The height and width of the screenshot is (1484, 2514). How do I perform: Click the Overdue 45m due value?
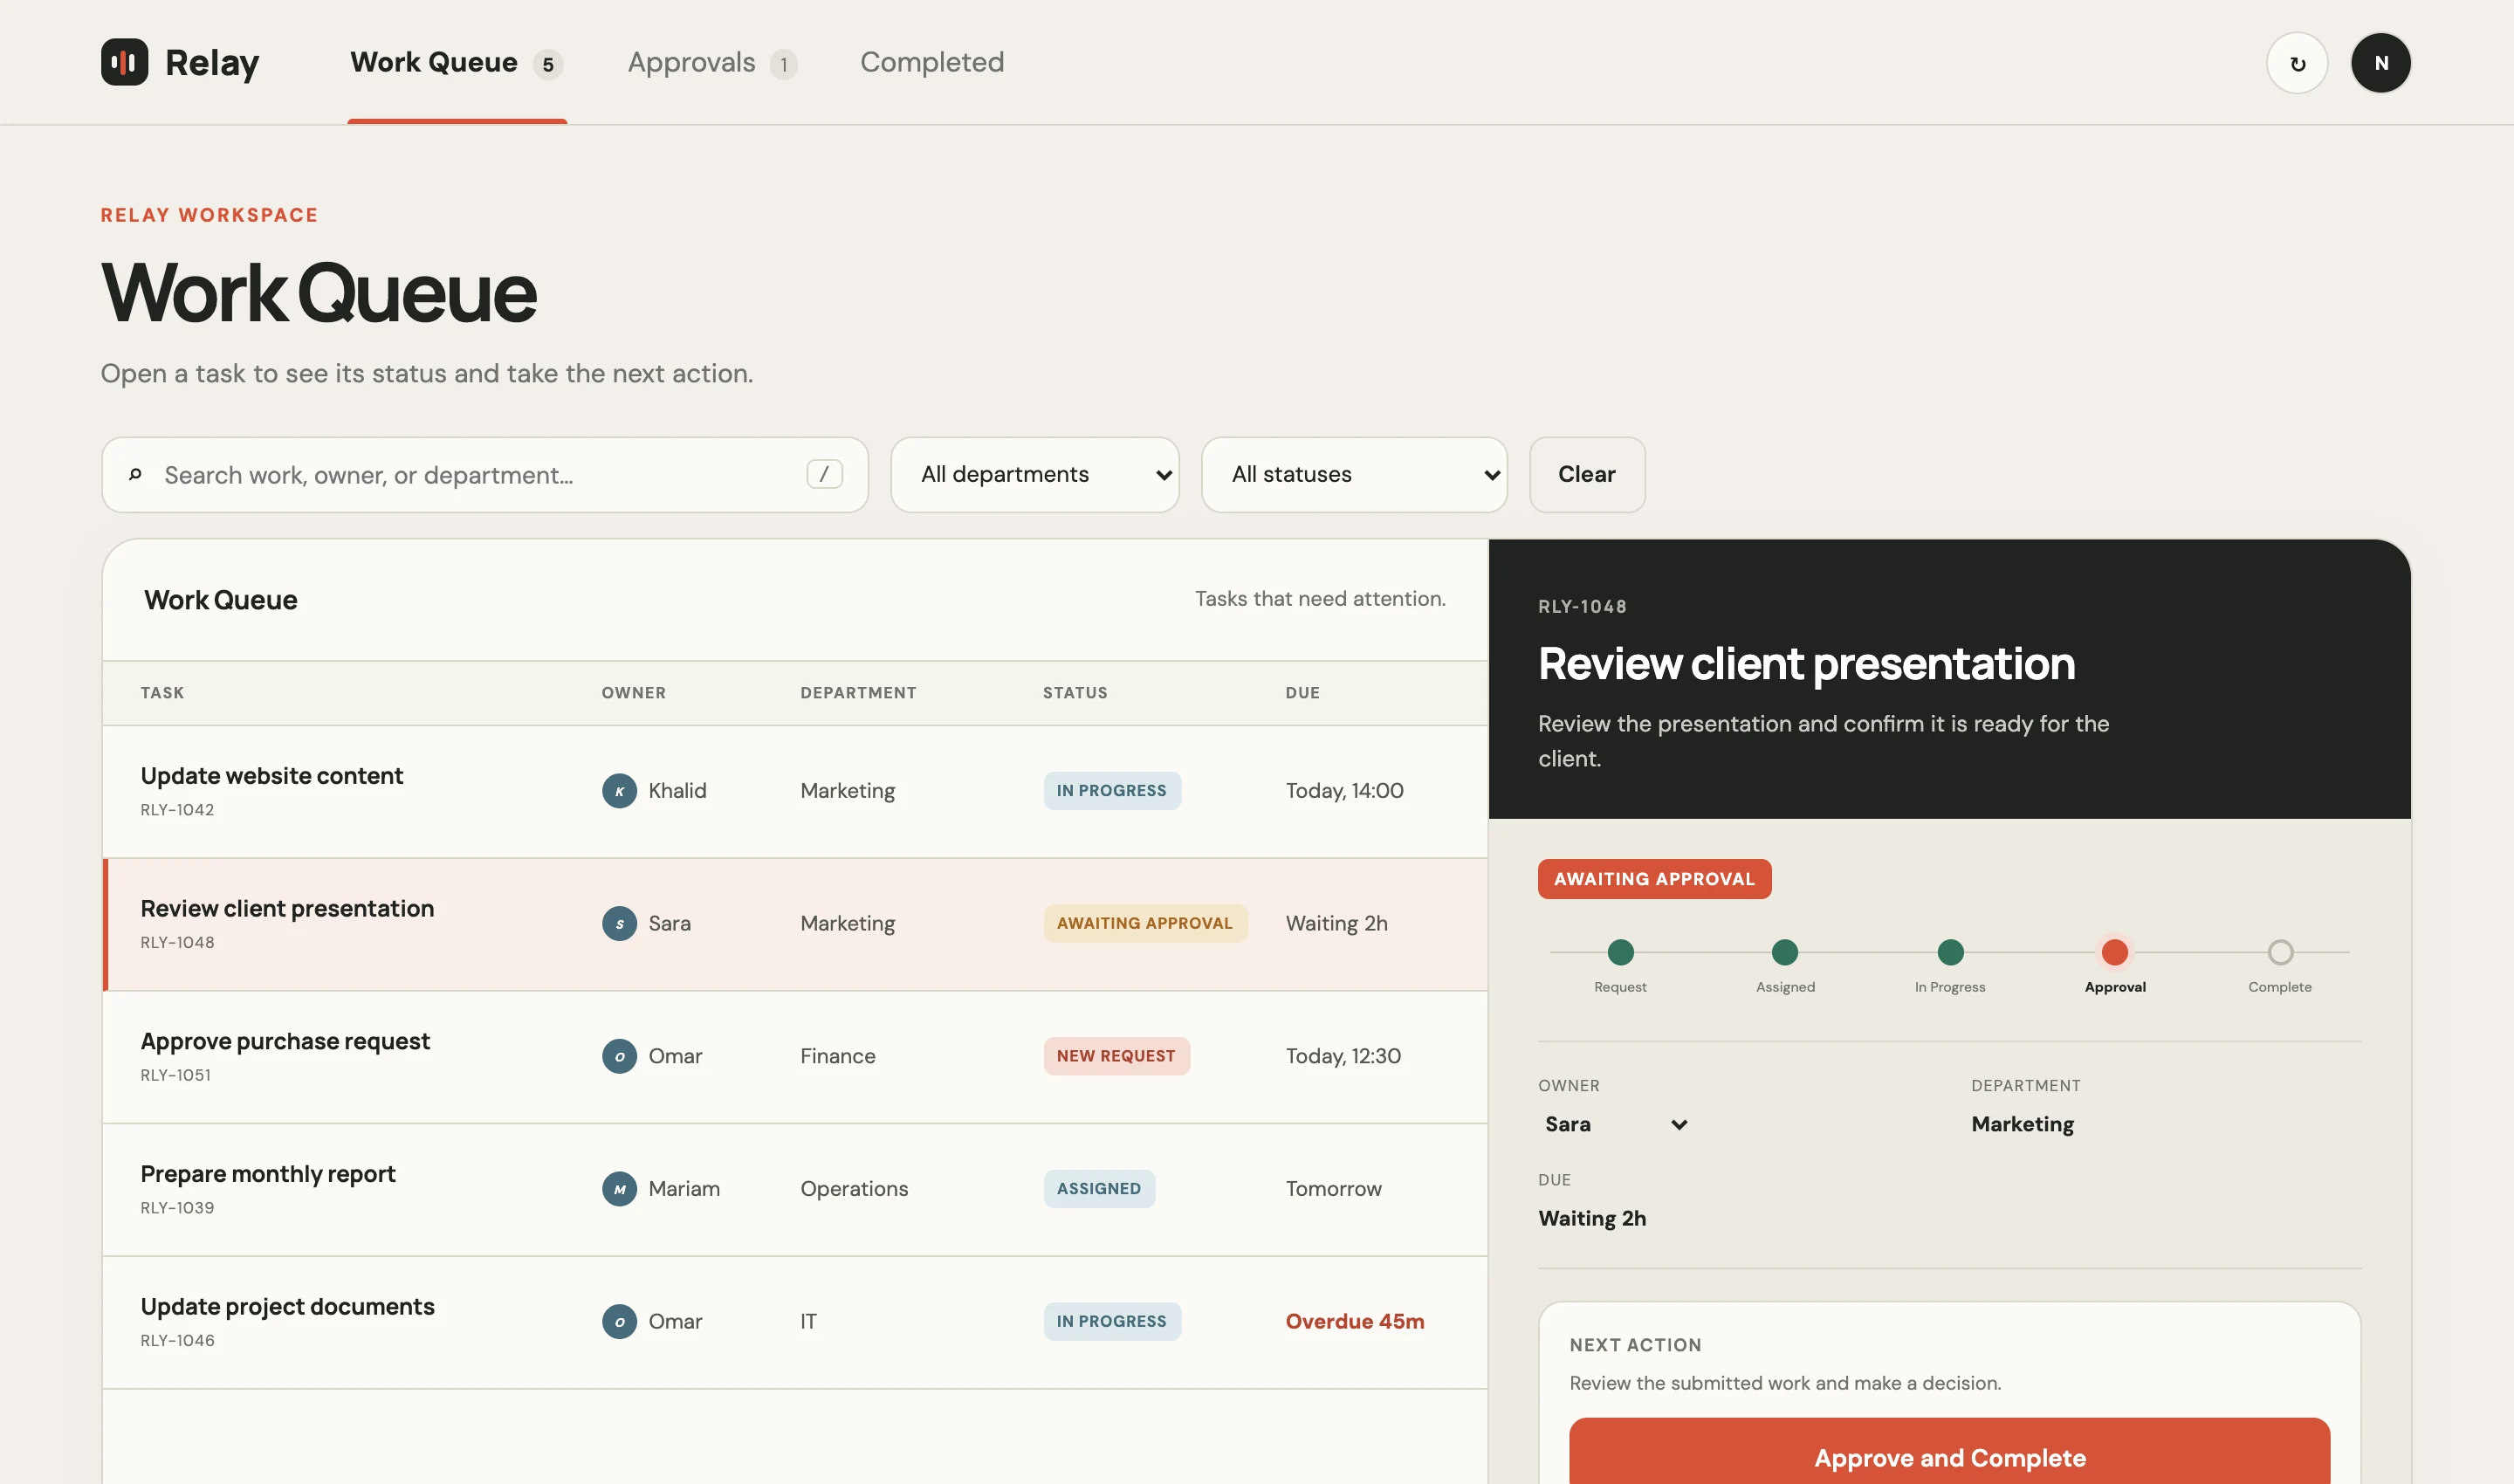(1355, 1322)
